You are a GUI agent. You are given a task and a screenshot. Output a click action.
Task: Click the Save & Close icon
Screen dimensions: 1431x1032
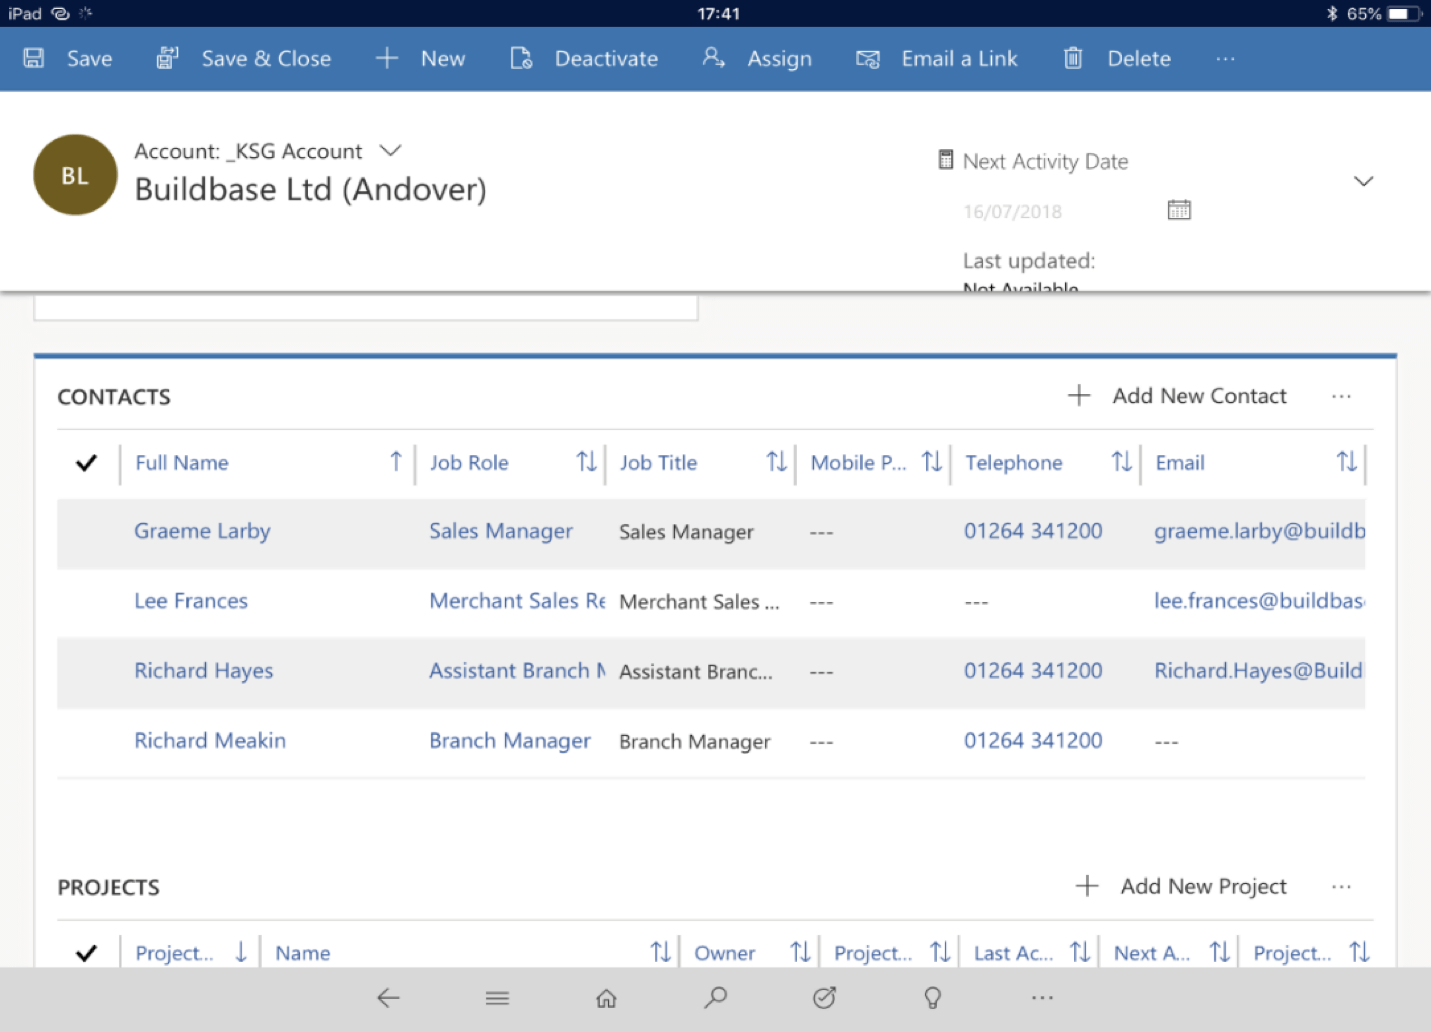point(167,58)
